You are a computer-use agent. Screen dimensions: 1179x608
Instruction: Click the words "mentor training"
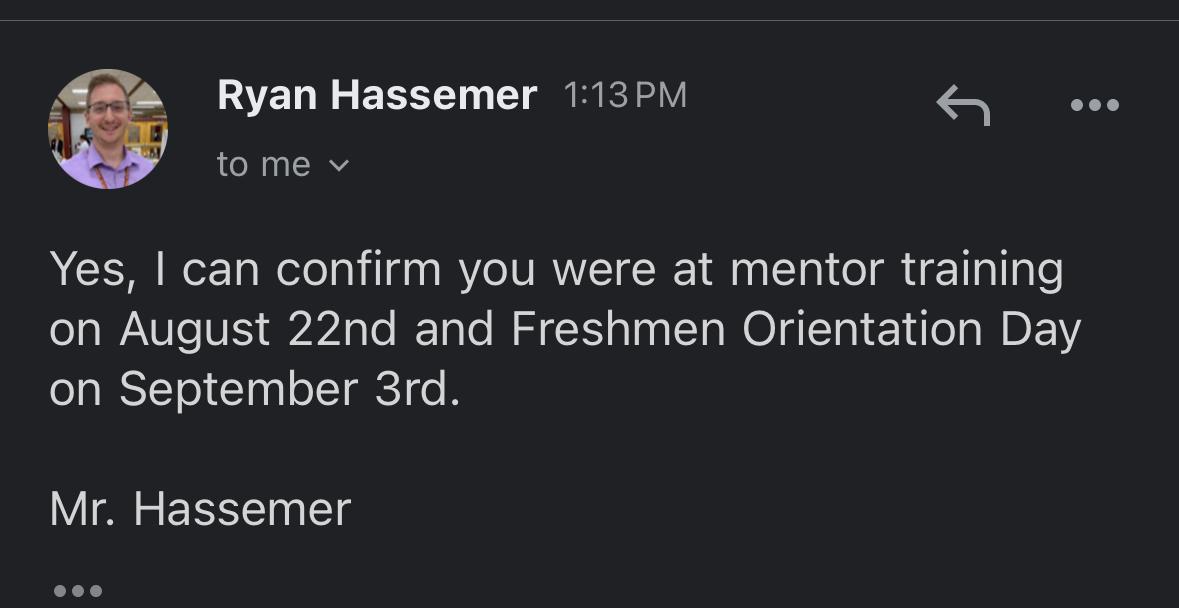[896, 270]
